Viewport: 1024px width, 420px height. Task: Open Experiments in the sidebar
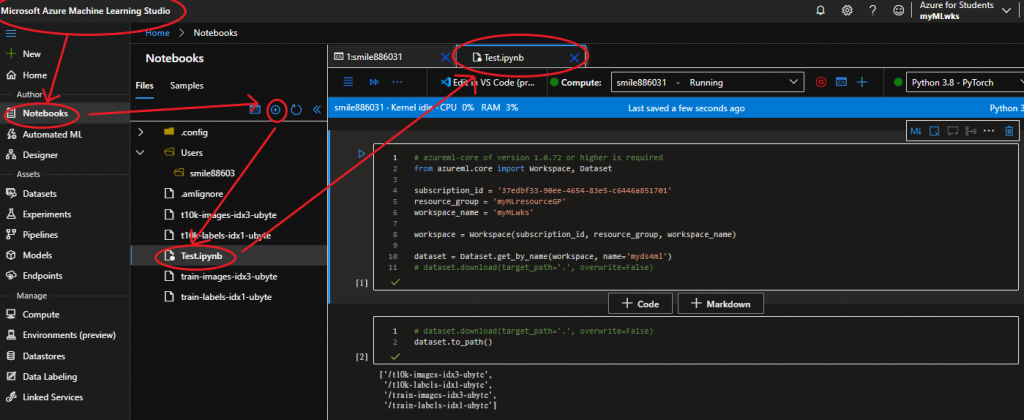(x=38, y=214)
